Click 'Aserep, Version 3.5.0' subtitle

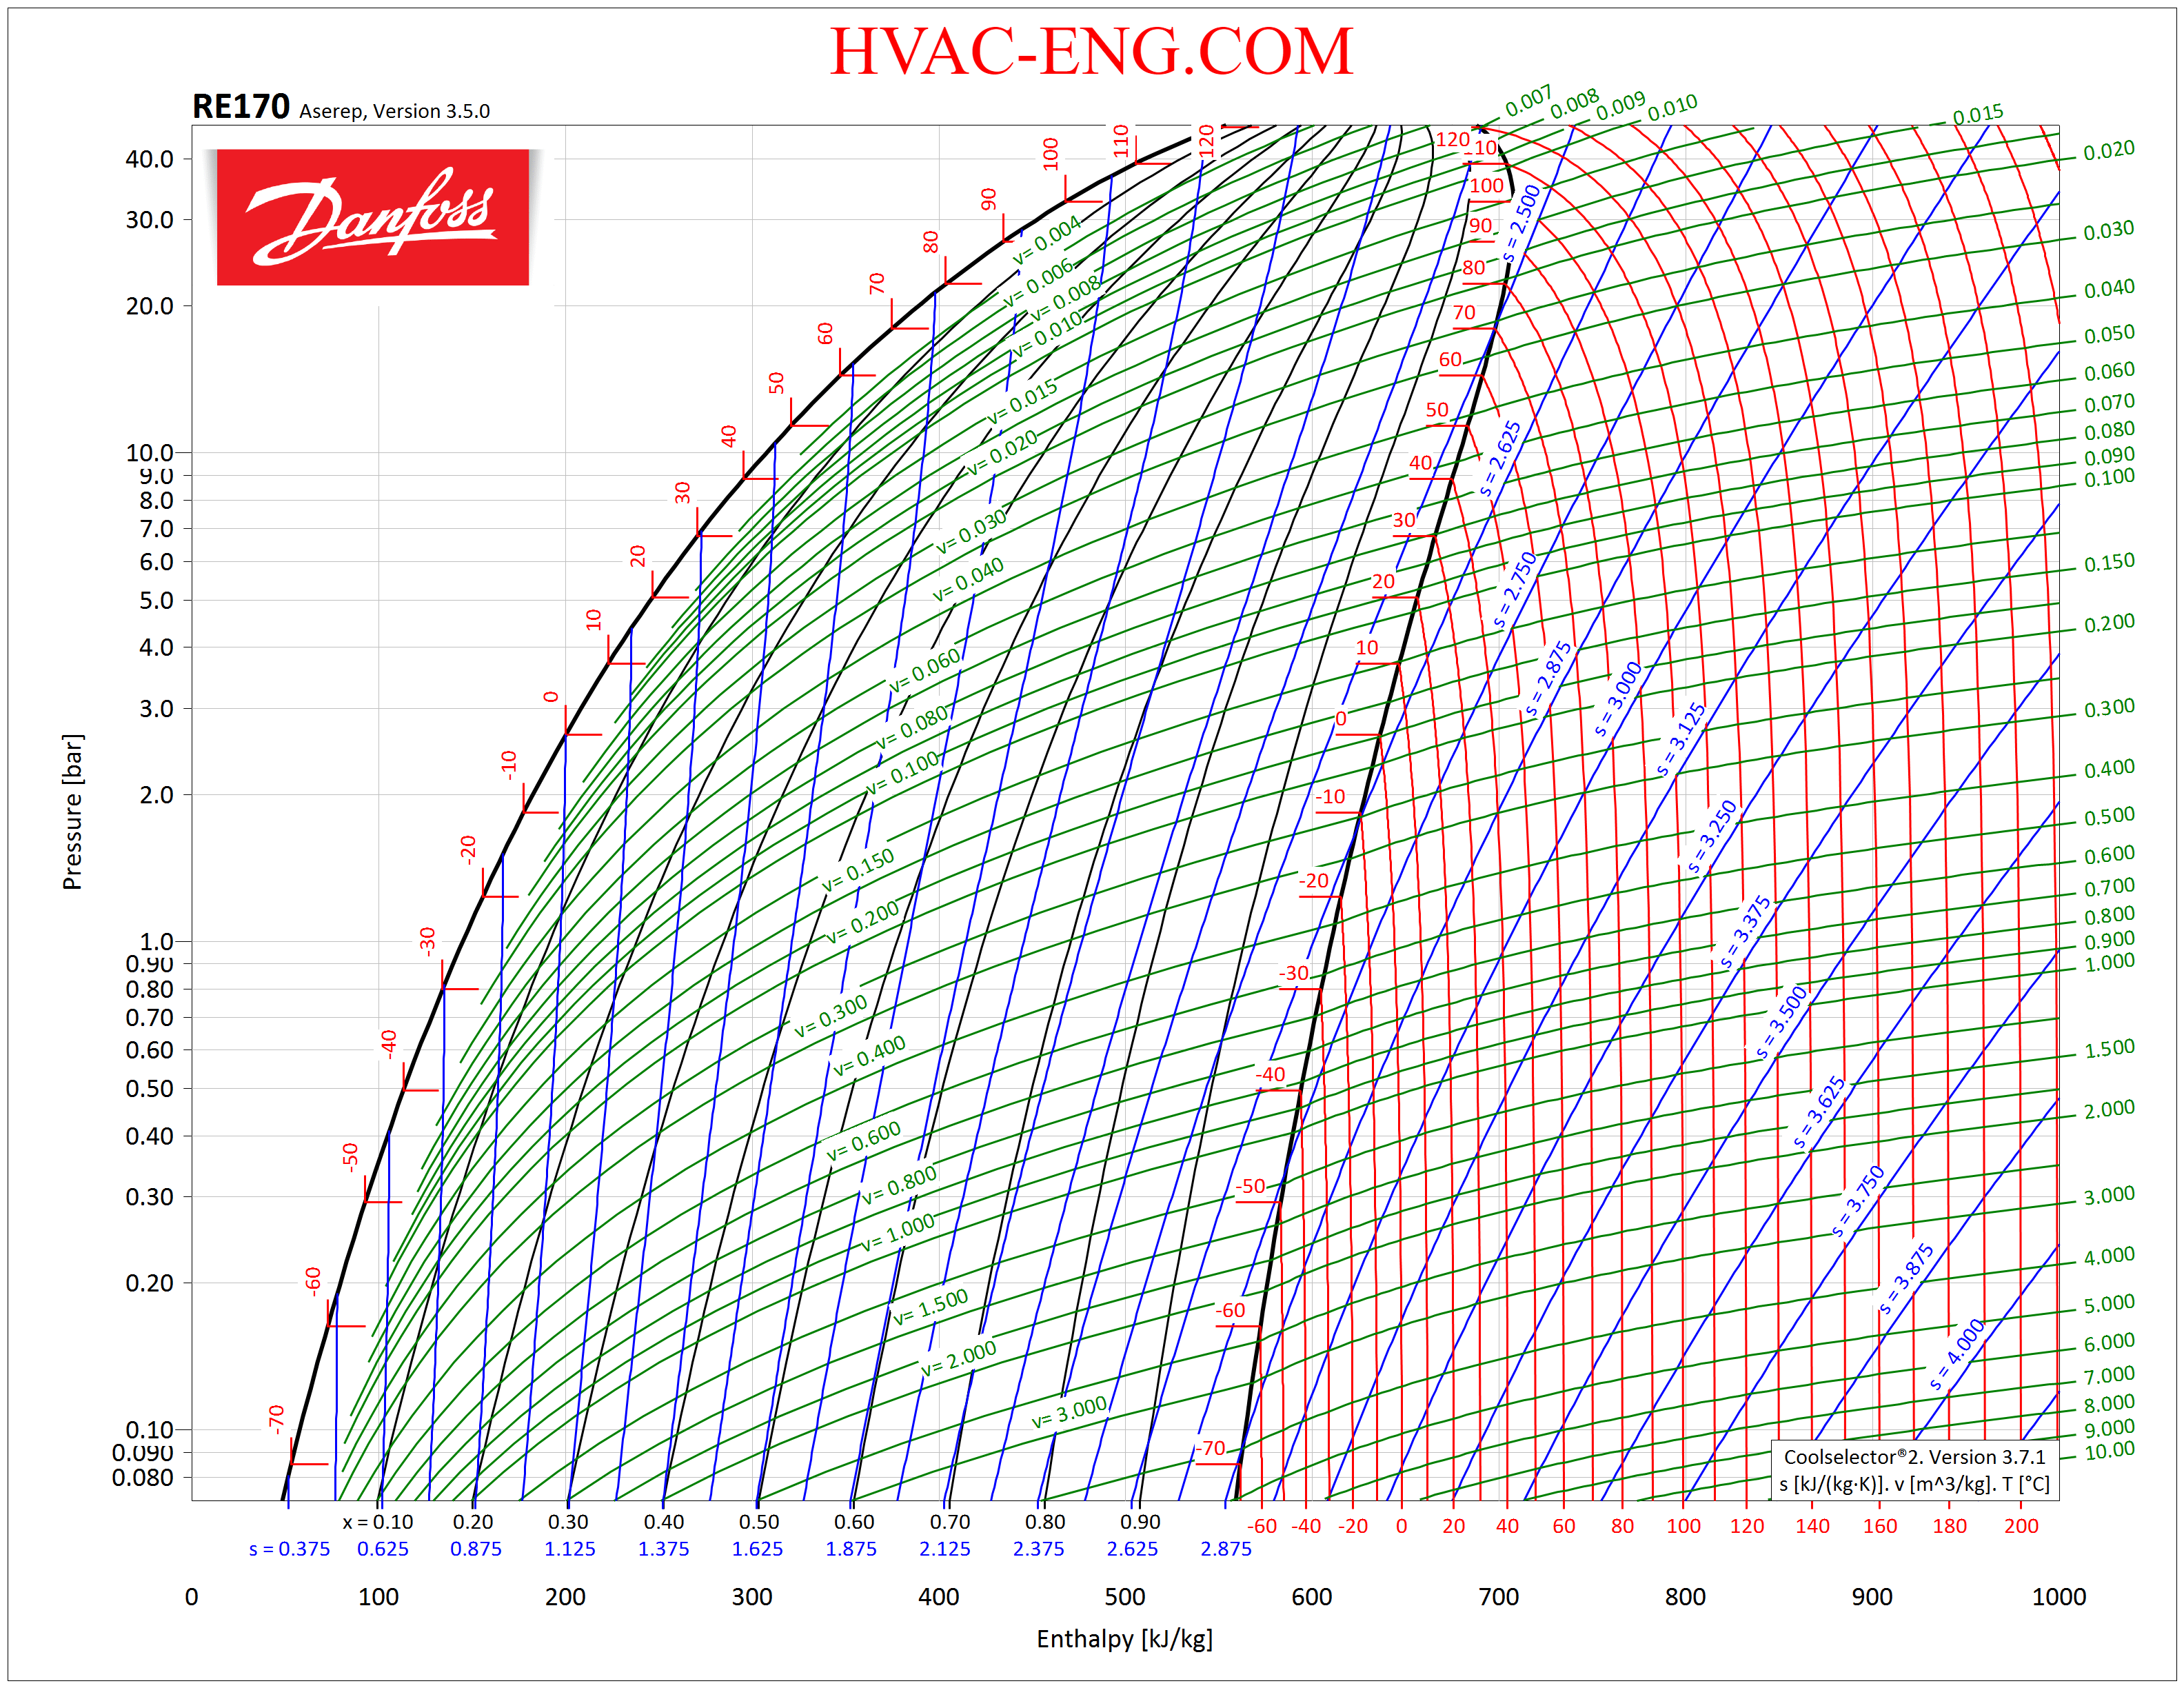coord(395,111)
